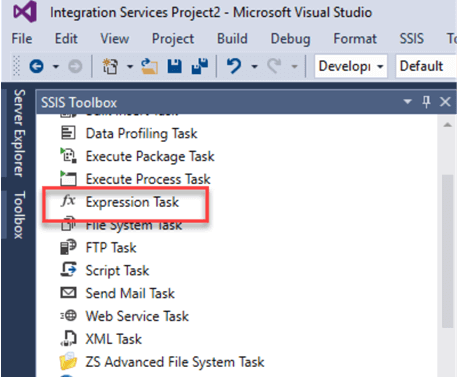Viewport: 458px width, 377px height.
Task: Click the Navigate Backward arrow
Action: (x=36, y=66)
